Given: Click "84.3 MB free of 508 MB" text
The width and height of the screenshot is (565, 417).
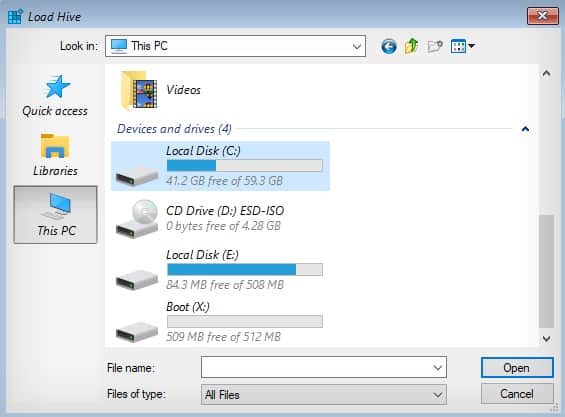Looking at the screenshot, I should point(225,285).
